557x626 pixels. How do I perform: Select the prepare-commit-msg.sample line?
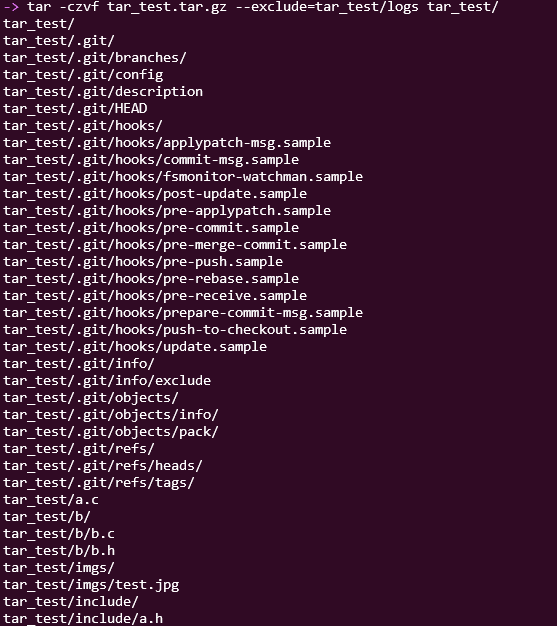point(183,313)
